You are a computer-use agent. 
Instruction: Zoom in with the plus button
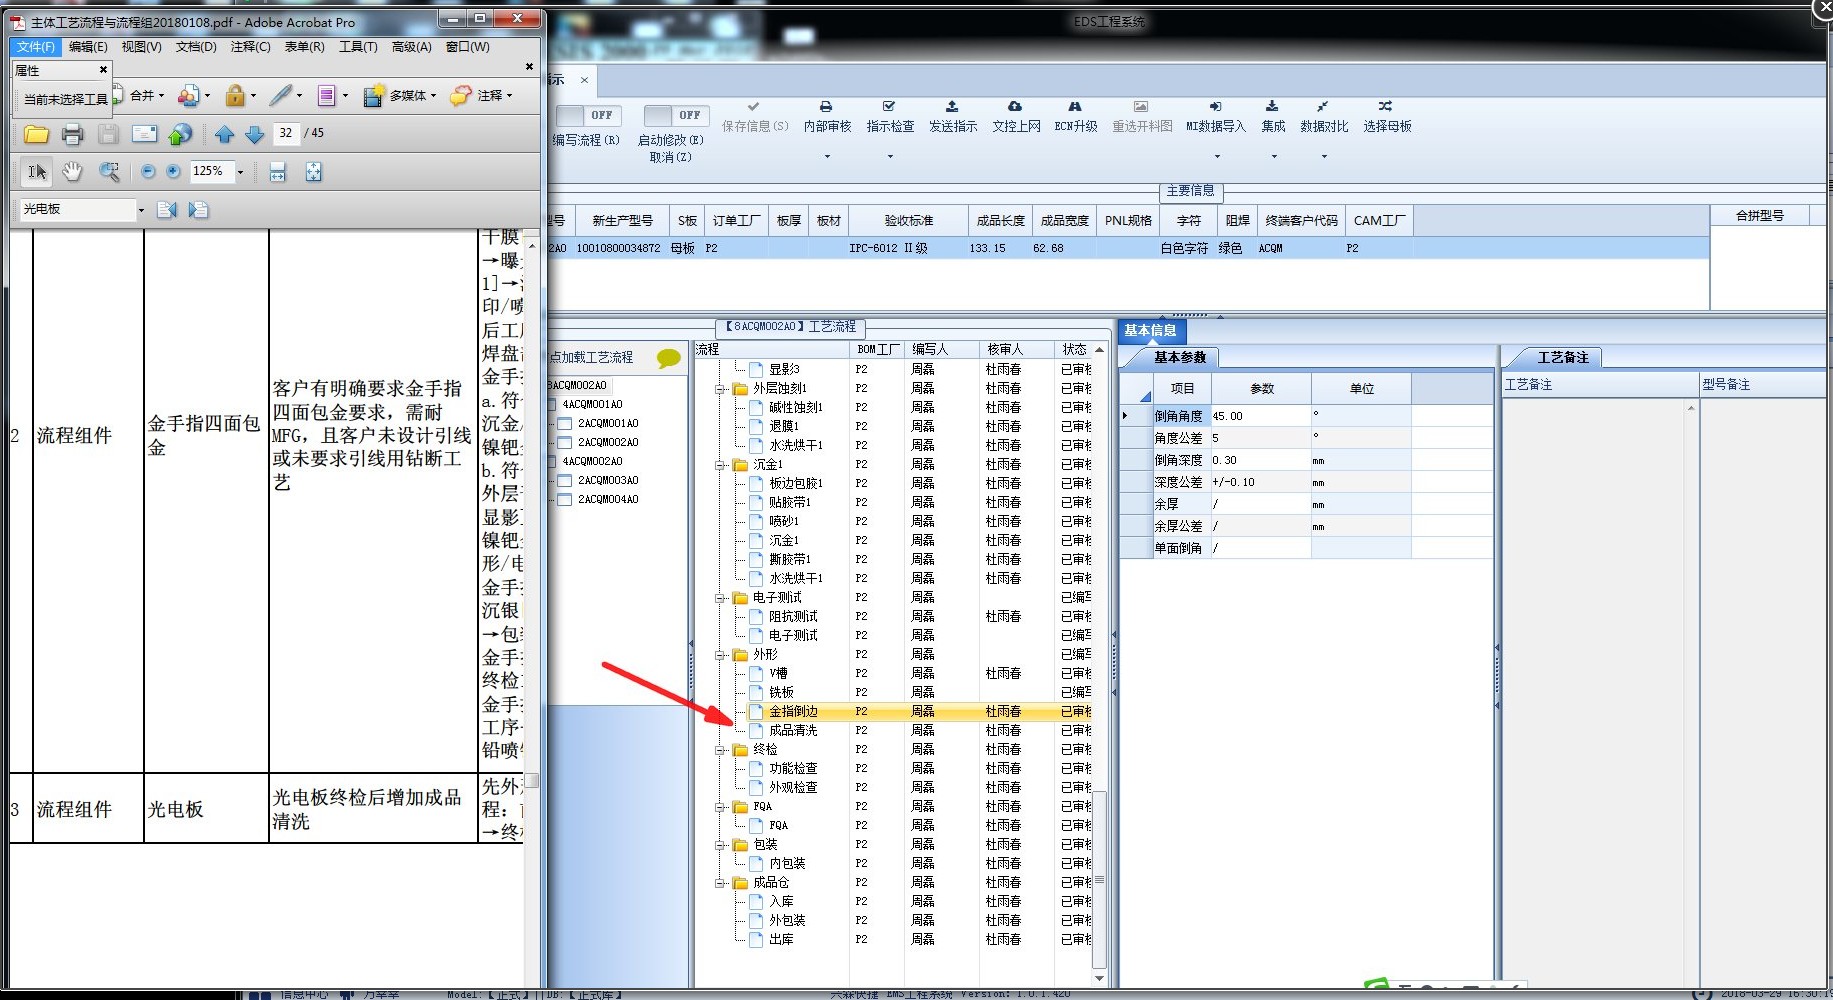pos(173,172)
